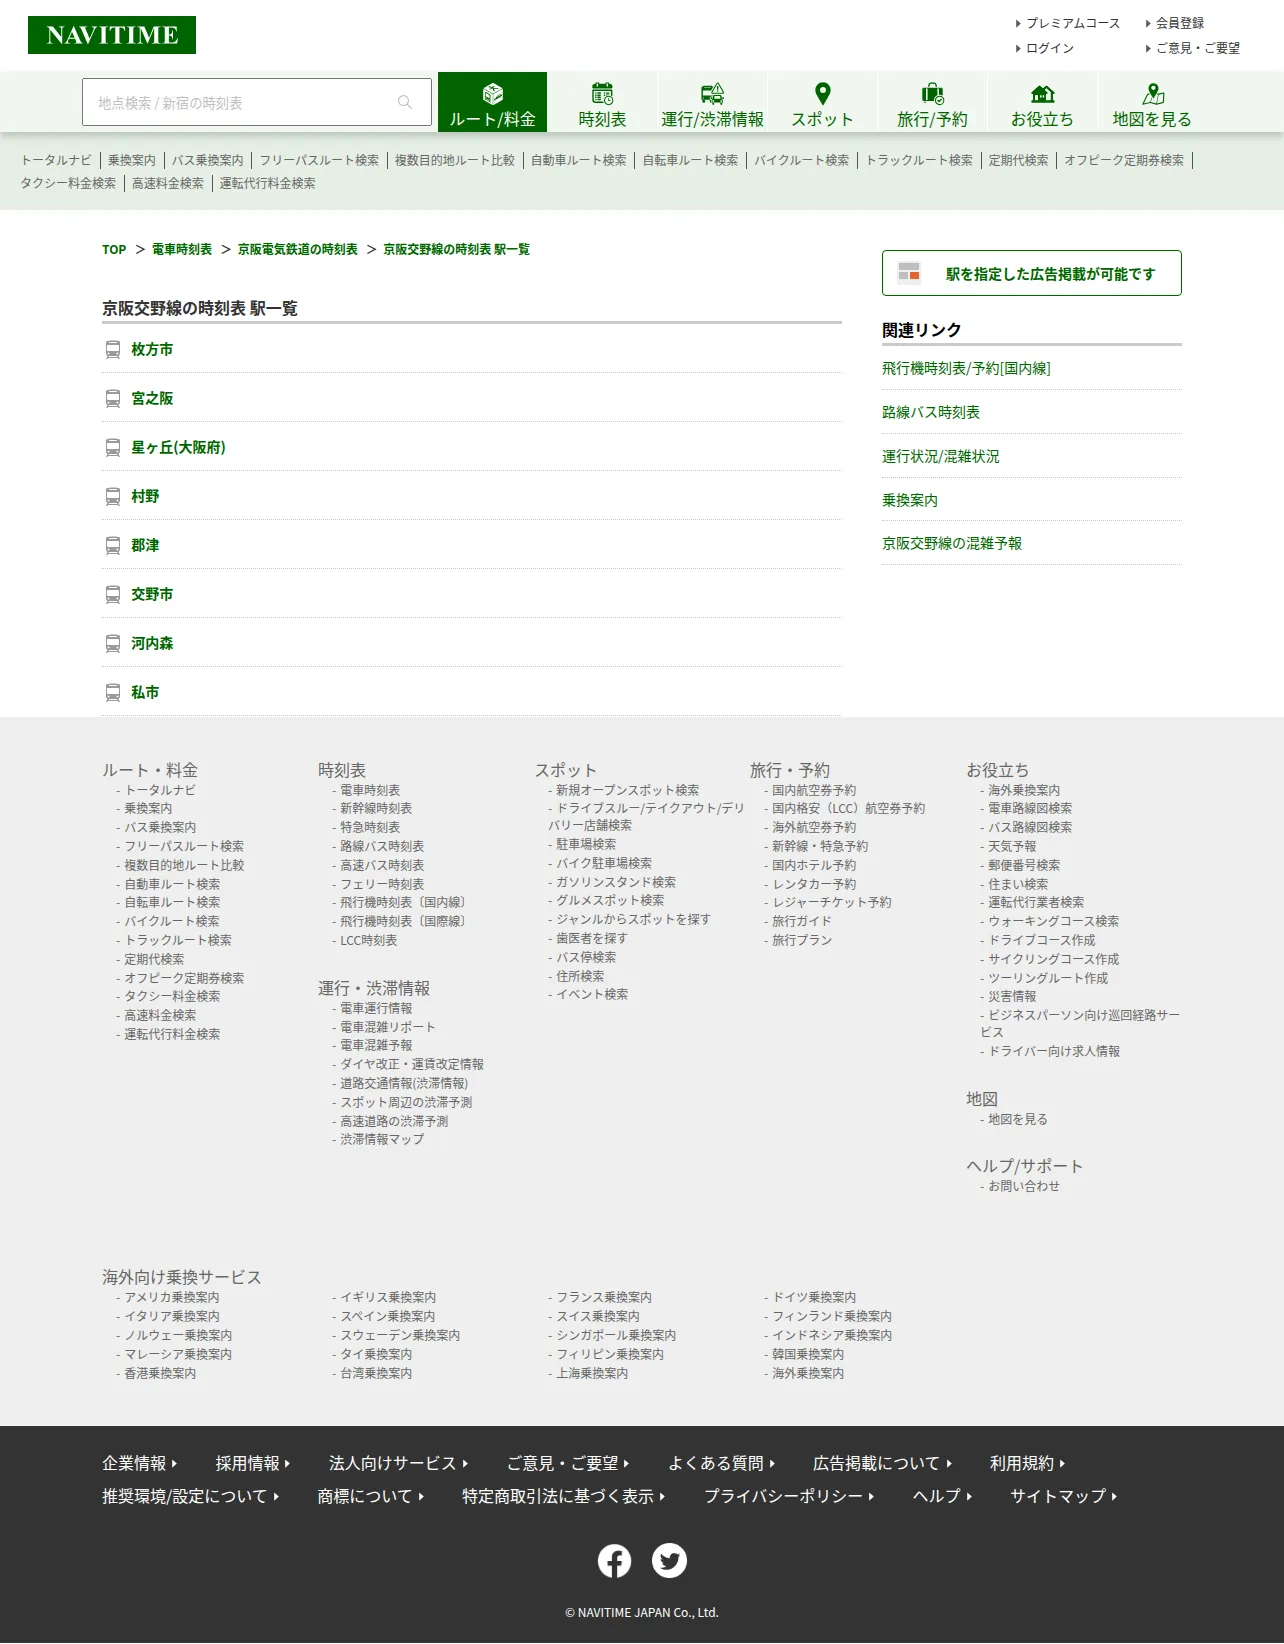
Task: Open the プレミアムコース link
Action: pyautogui.click(x=1073, y=23)
